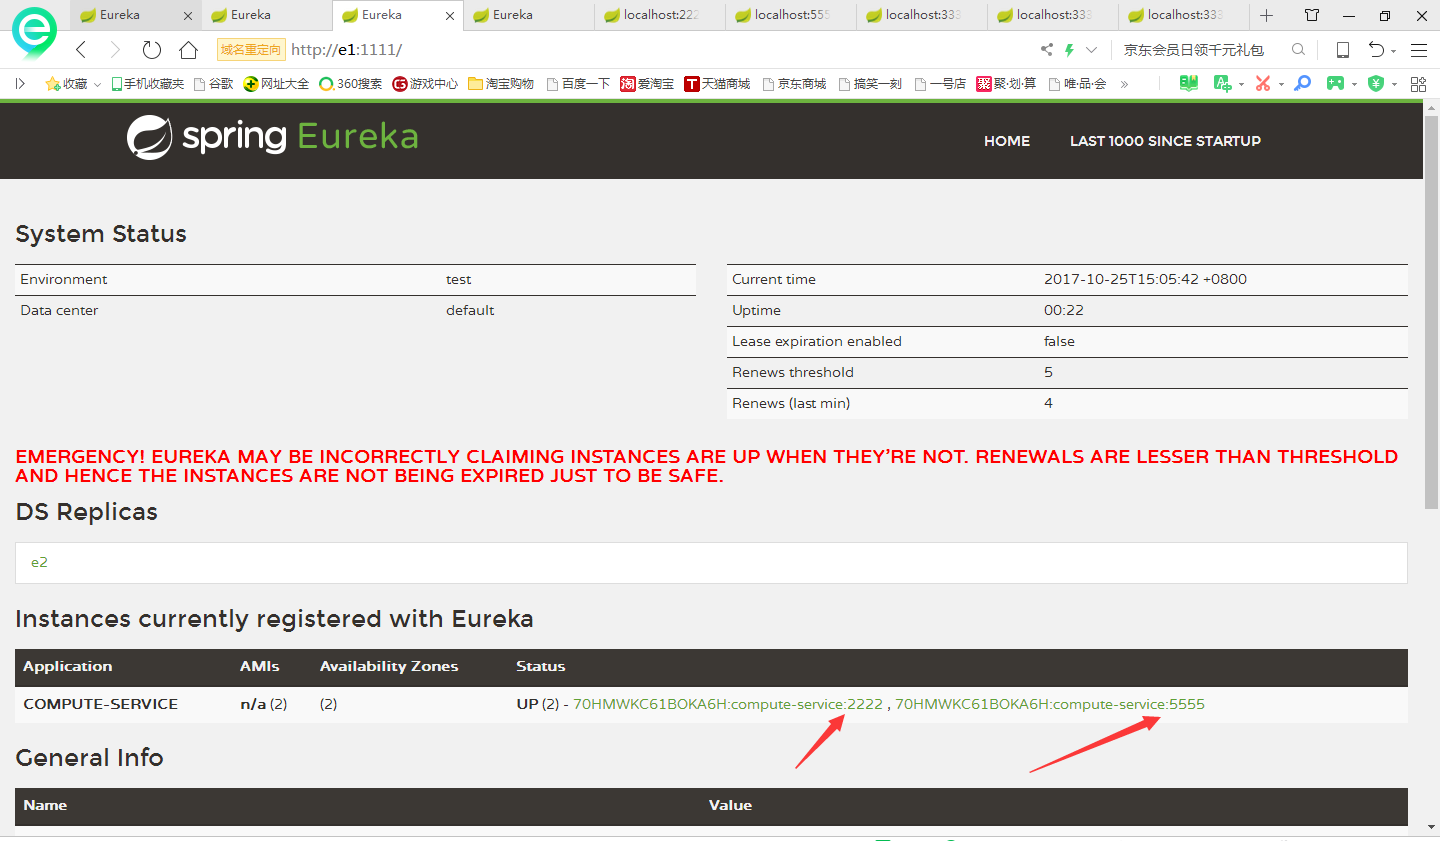Click the forward navigation arrow
Image resolution: width=1440 pixels, height=841 pixels.
click(x=115, y=50)
